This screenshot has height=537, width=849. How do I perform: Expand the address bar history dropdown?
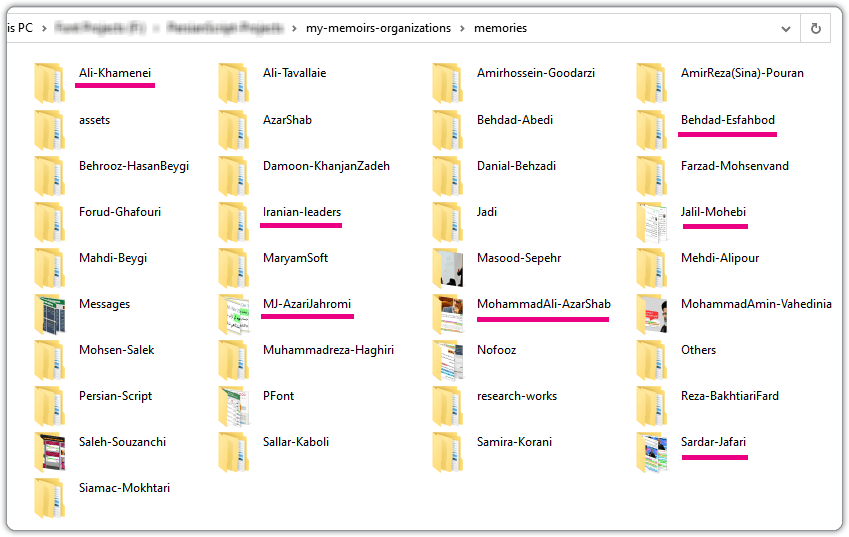point(785,28)
